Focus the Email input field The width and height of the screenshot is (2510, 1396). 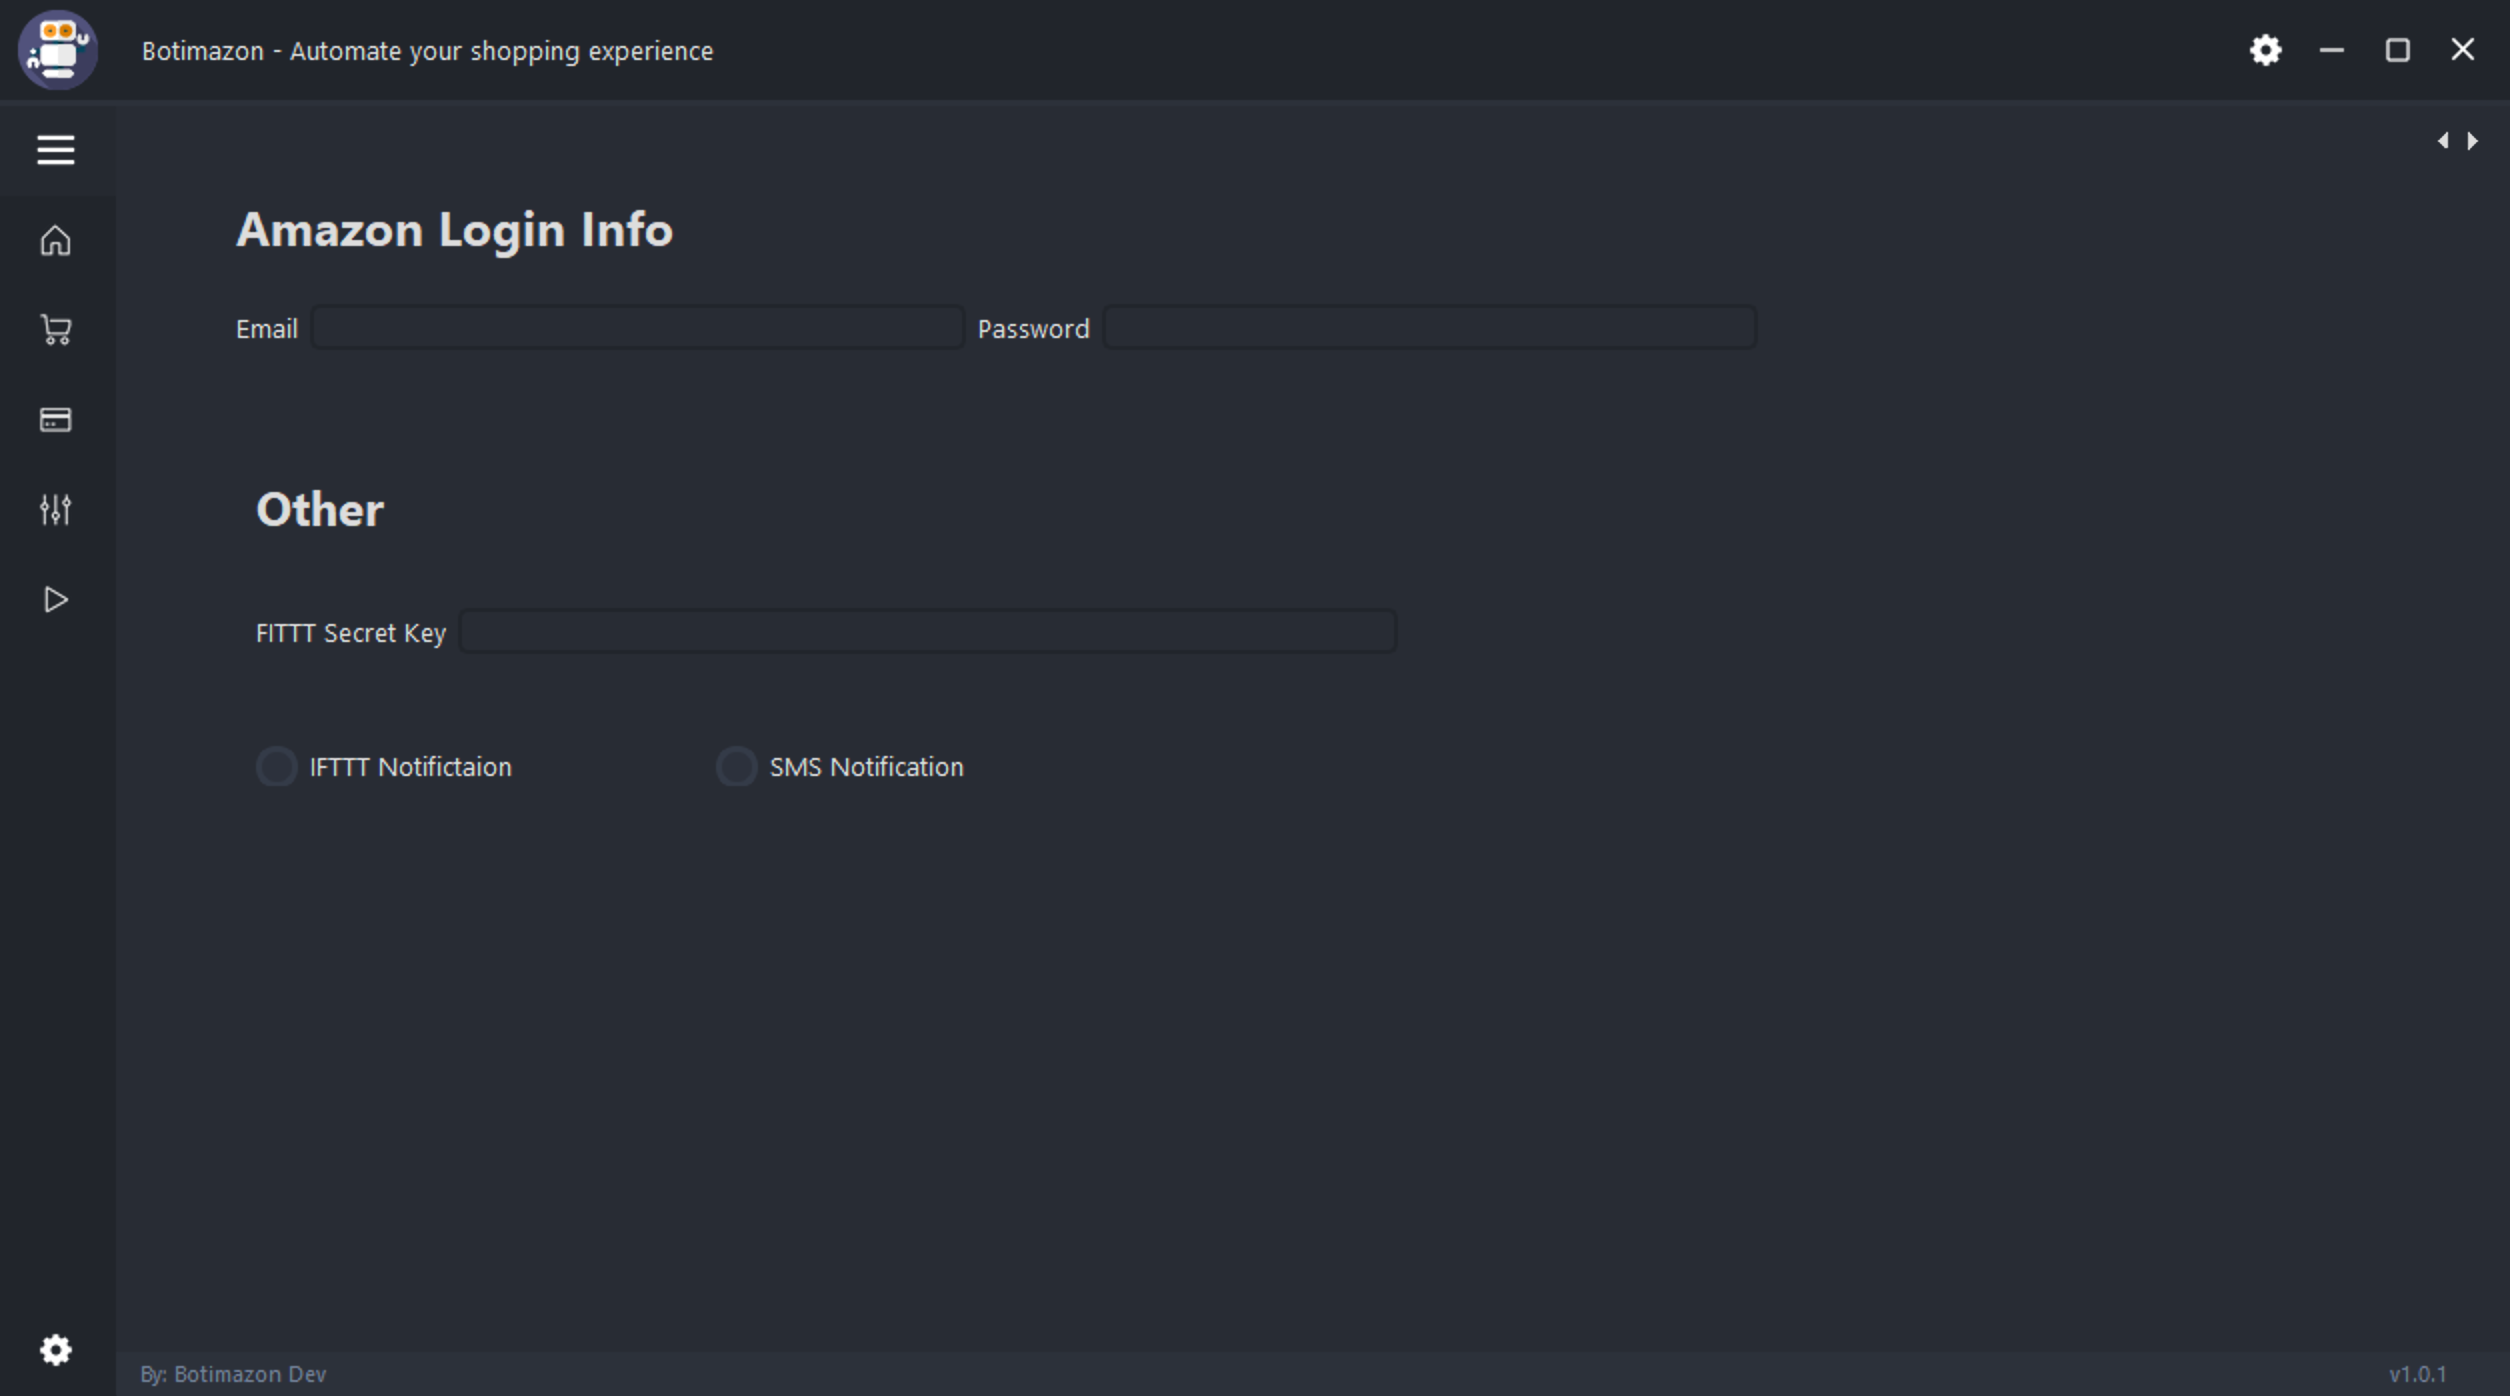tap(638, 328)
